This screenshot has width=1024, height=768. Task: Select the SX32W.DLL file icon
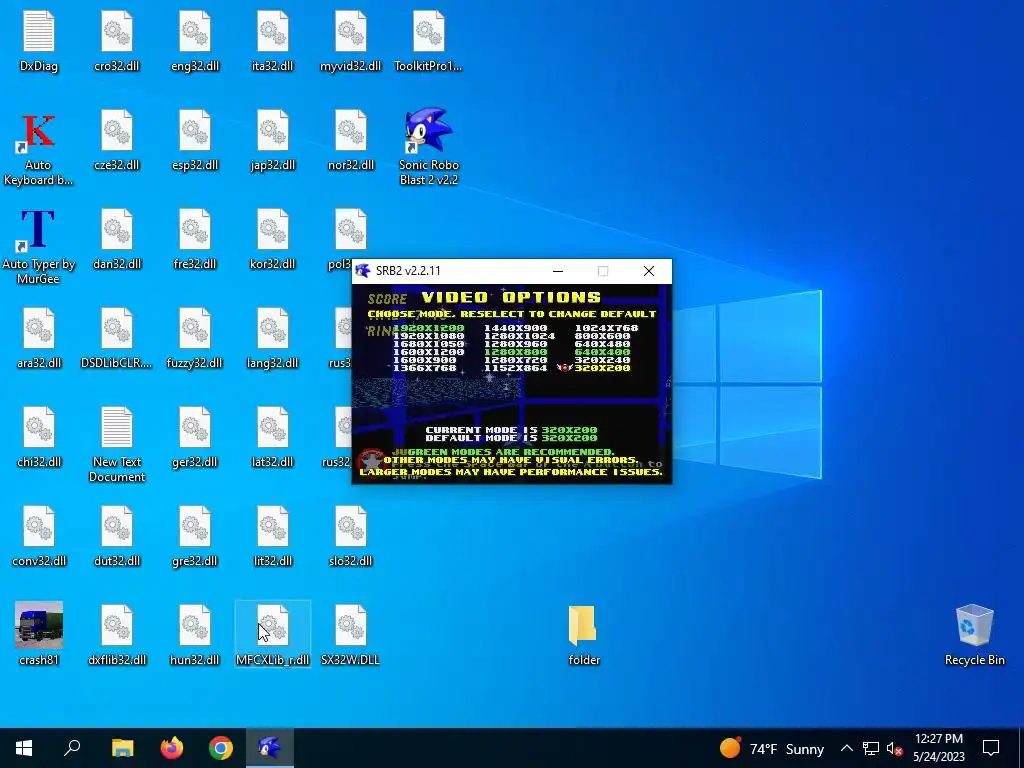click(350, 626)
